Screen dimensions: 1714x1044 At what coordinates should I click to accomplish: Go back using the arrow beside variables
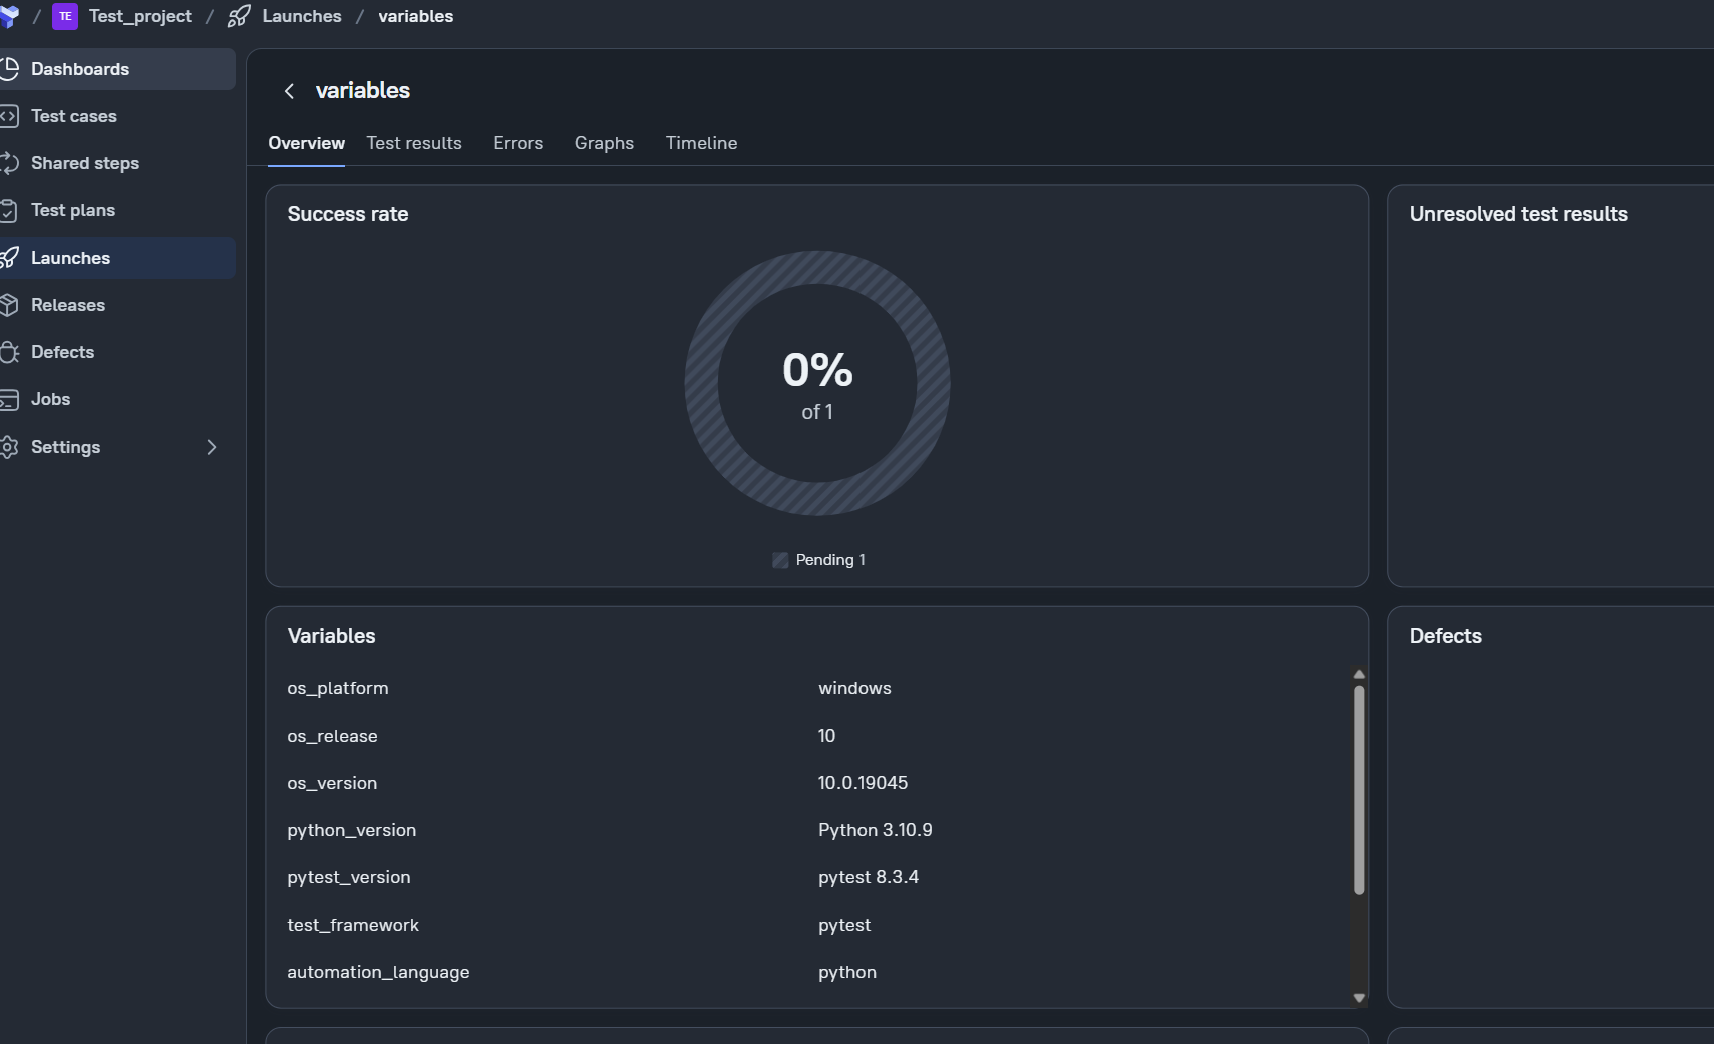(289, 91)
